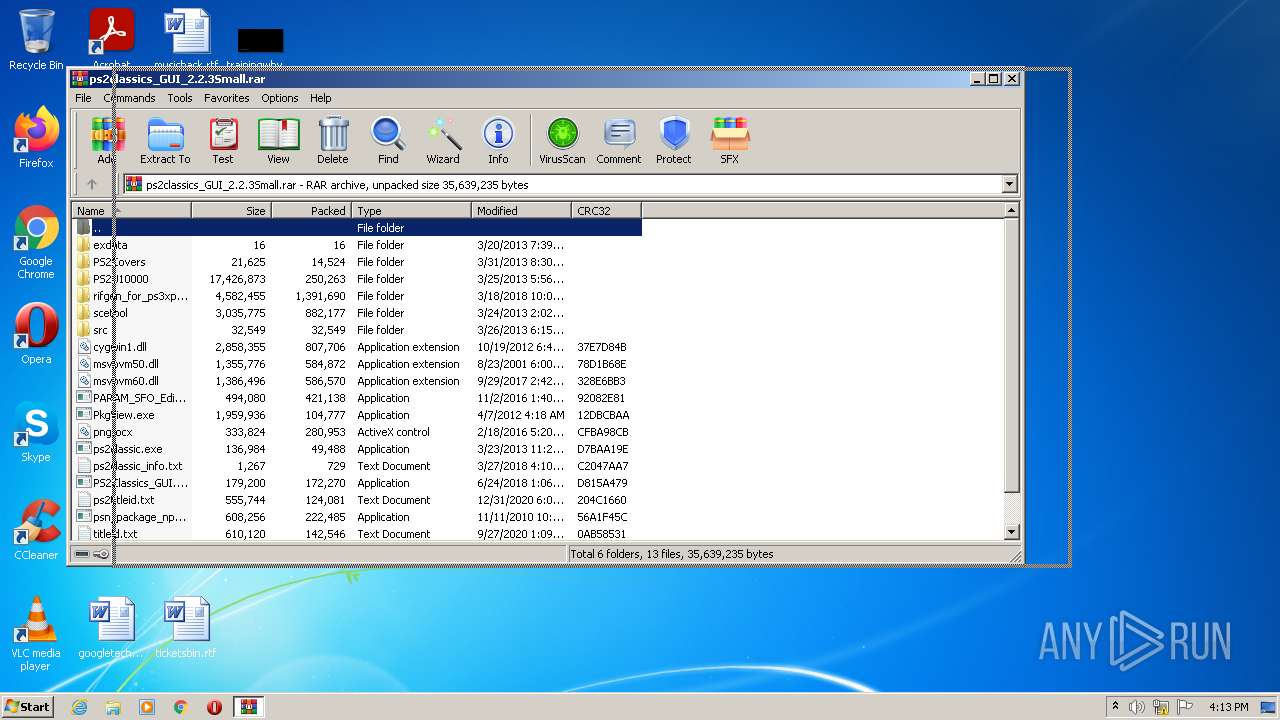This screenshot has height=720, width=1280.
Task: Select the src folder row
Action: click(357, 330)
